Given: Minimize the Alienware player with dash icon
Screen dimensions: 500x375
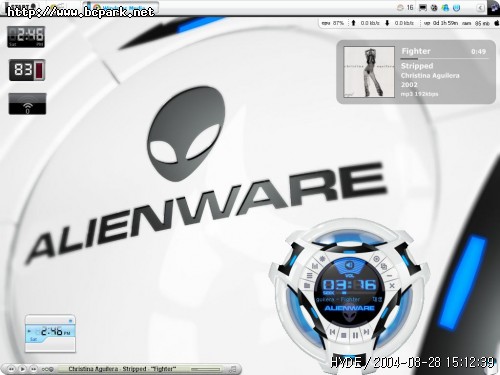Looking at the screenshot, I should point(389,276).
